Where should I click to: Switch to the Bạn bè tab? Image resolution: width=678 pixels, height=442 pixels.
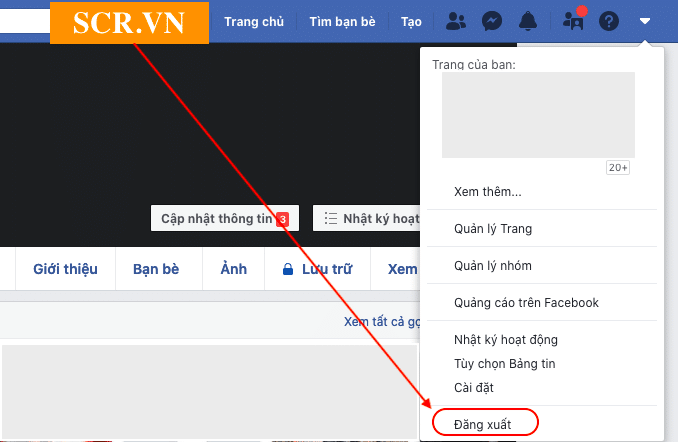(156, 269)
